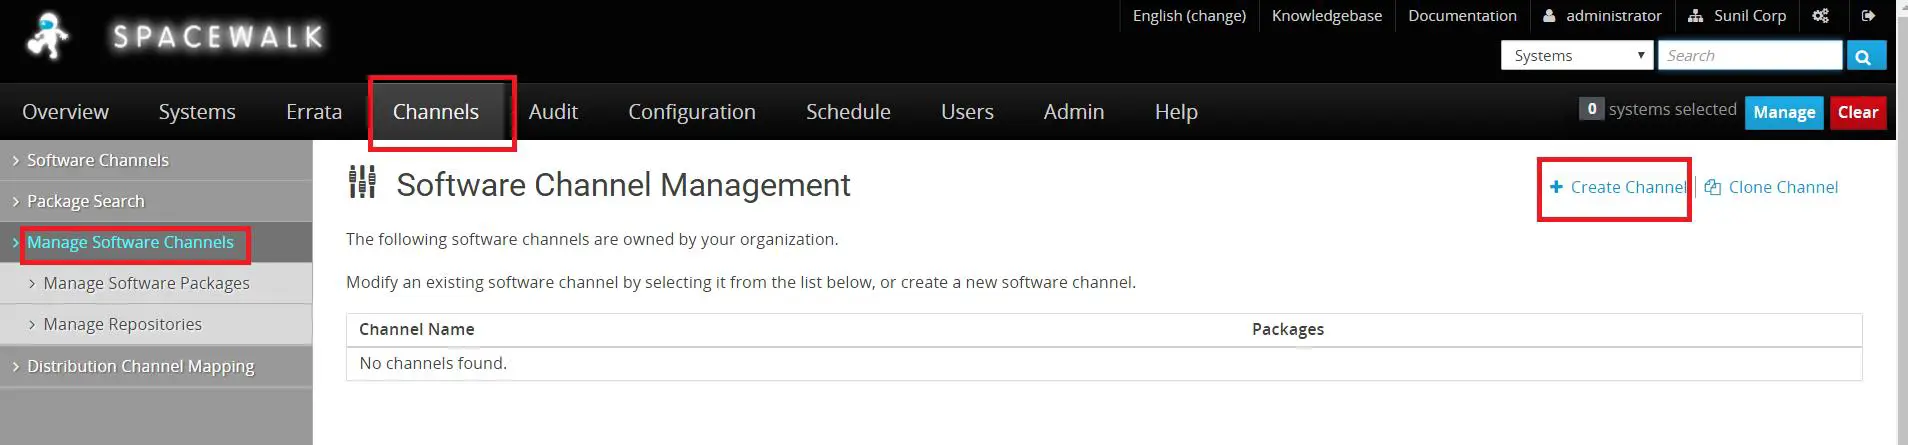Go to the Configuration tab
The width and height of the screenshot is (1908, 445).
[692, 112]
